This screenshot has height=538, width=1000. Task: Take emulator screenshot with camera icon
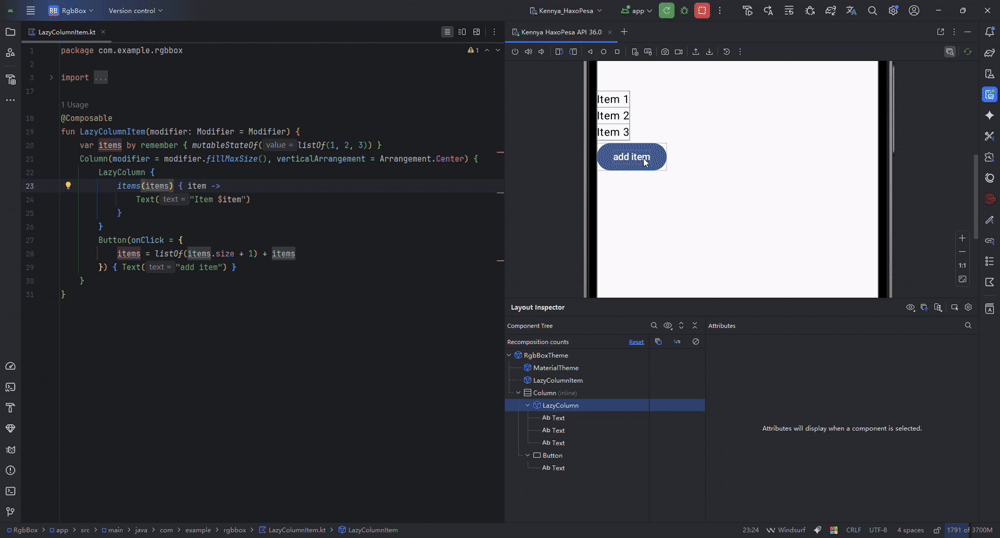pyautogui.click(x=665, y=52)
